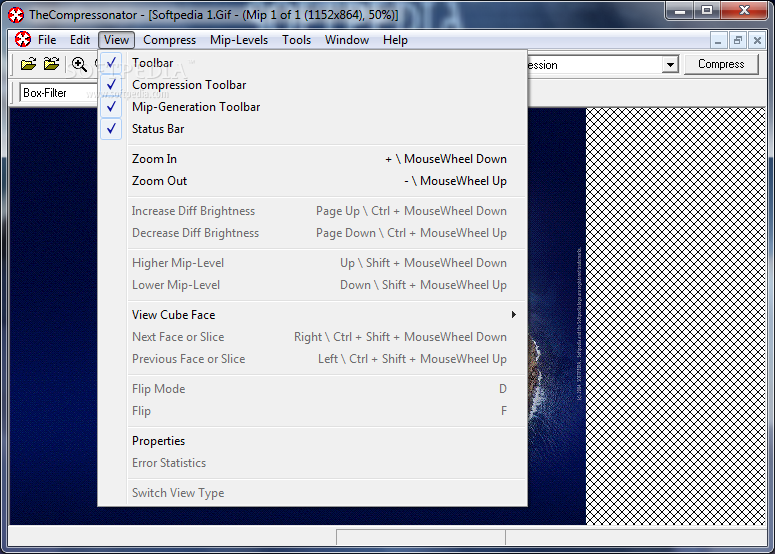Choose Zoom In from View menu
The width and height of the screenshot is (775, 554).
tap(313, 159)
